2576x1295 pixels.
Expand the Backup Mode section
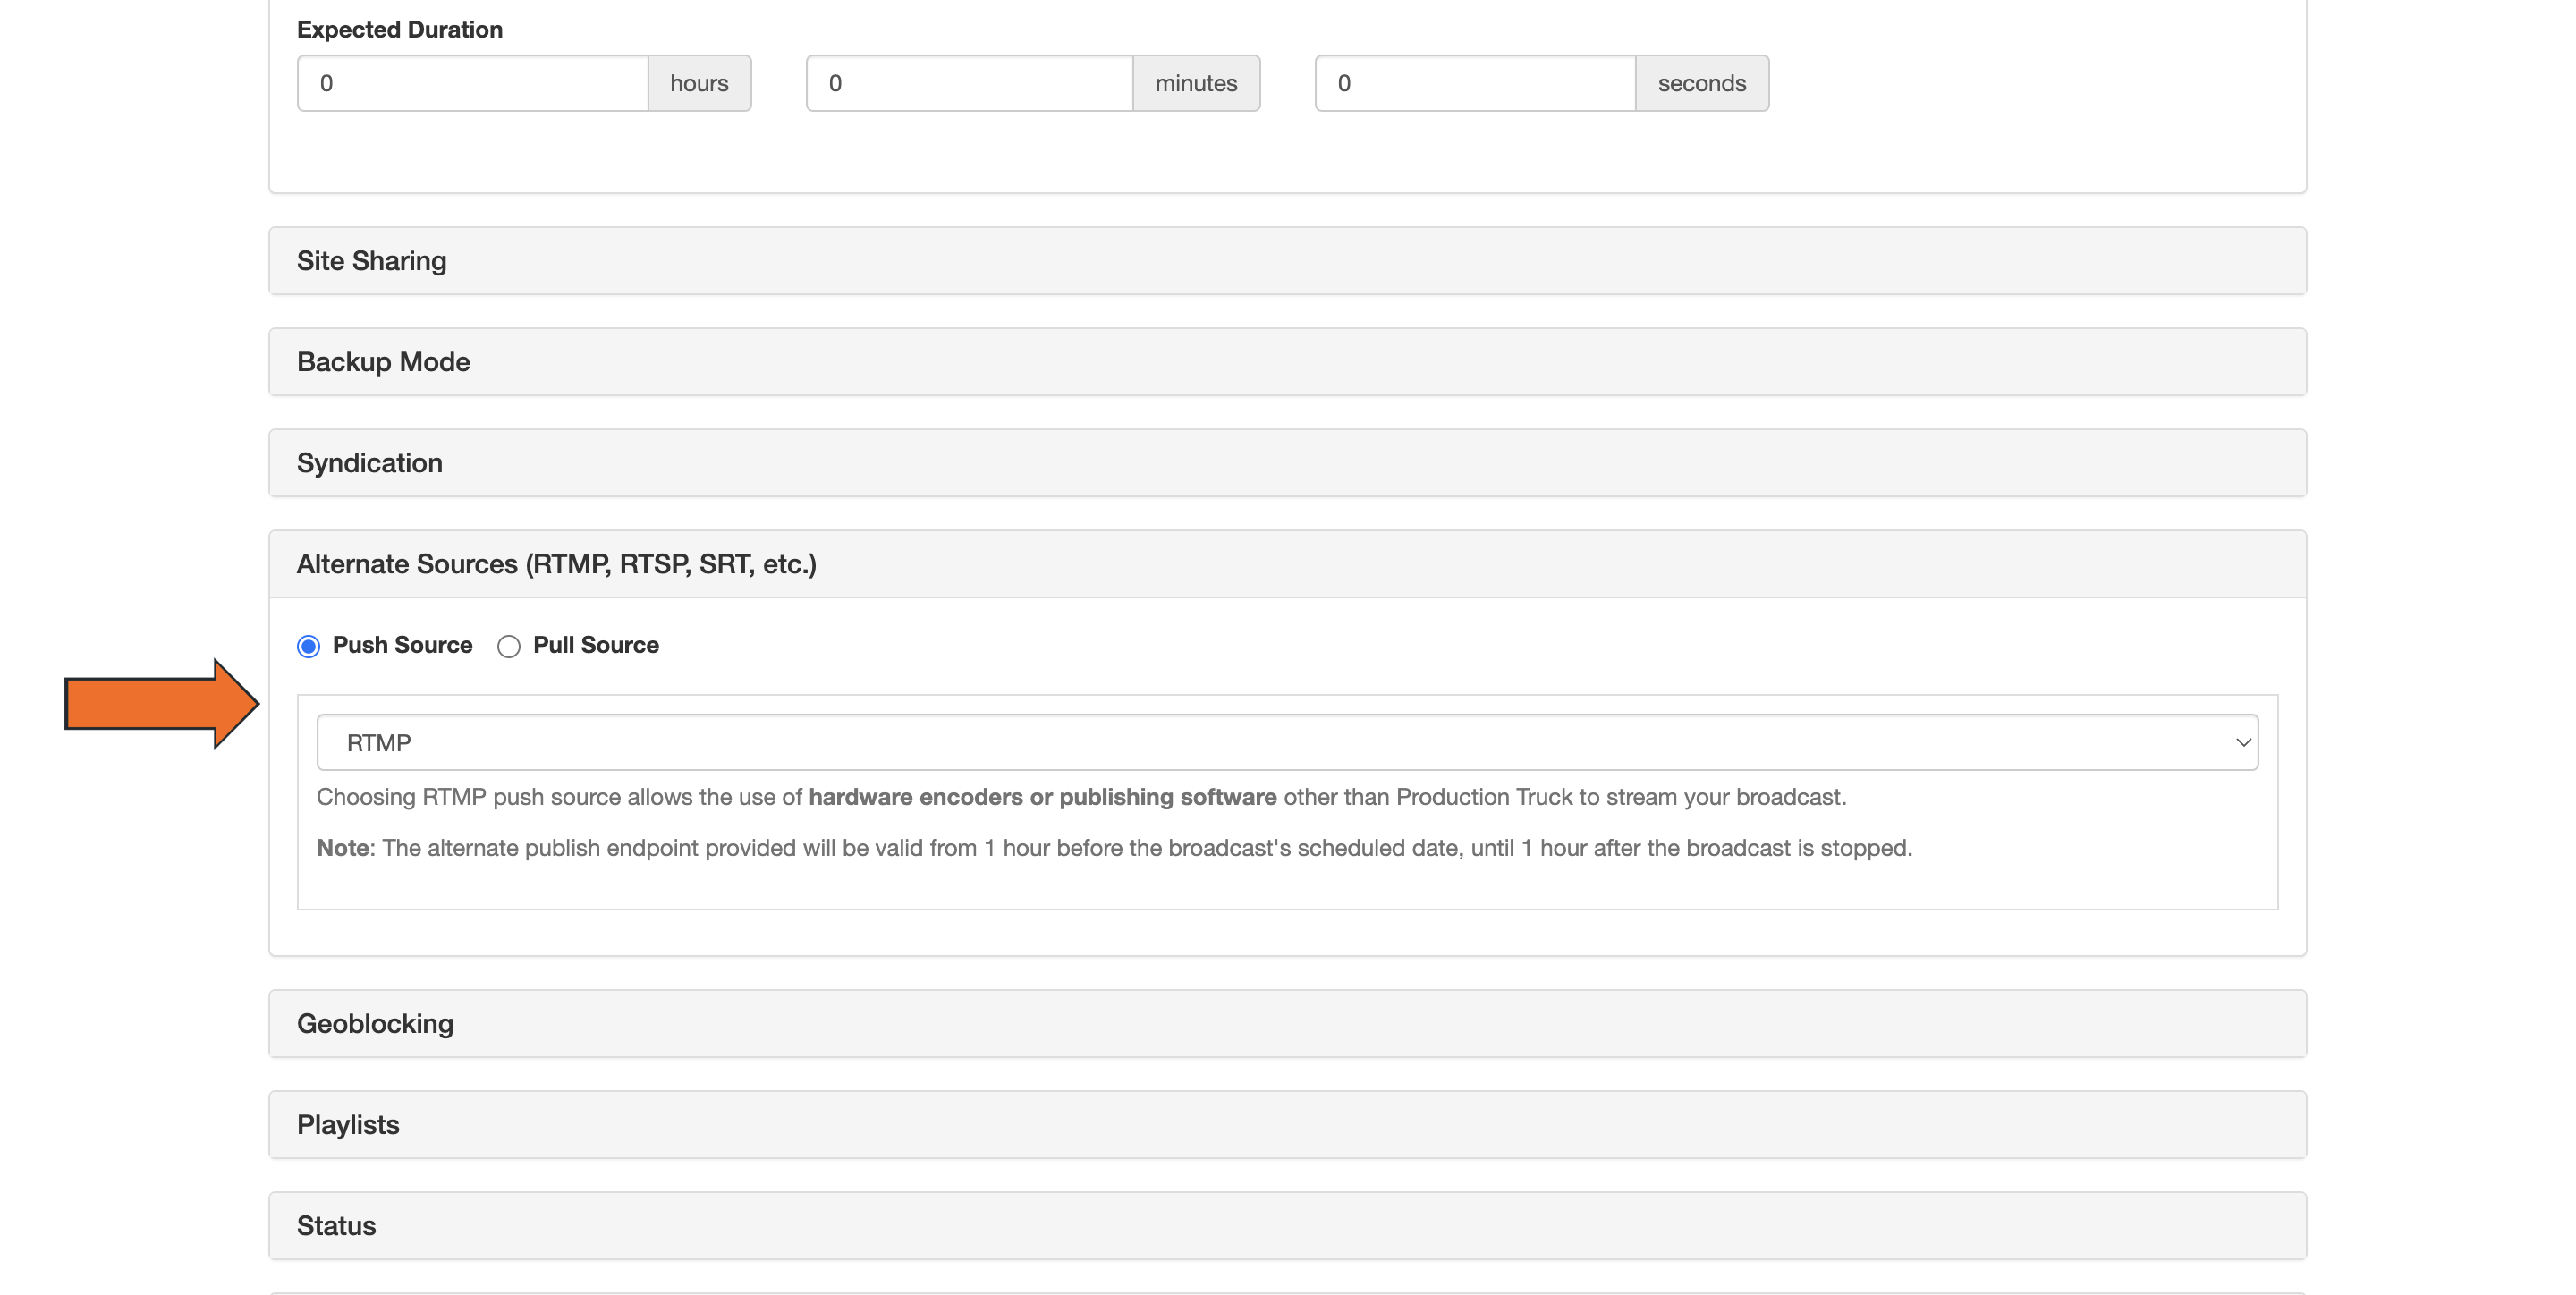[383, 361]
